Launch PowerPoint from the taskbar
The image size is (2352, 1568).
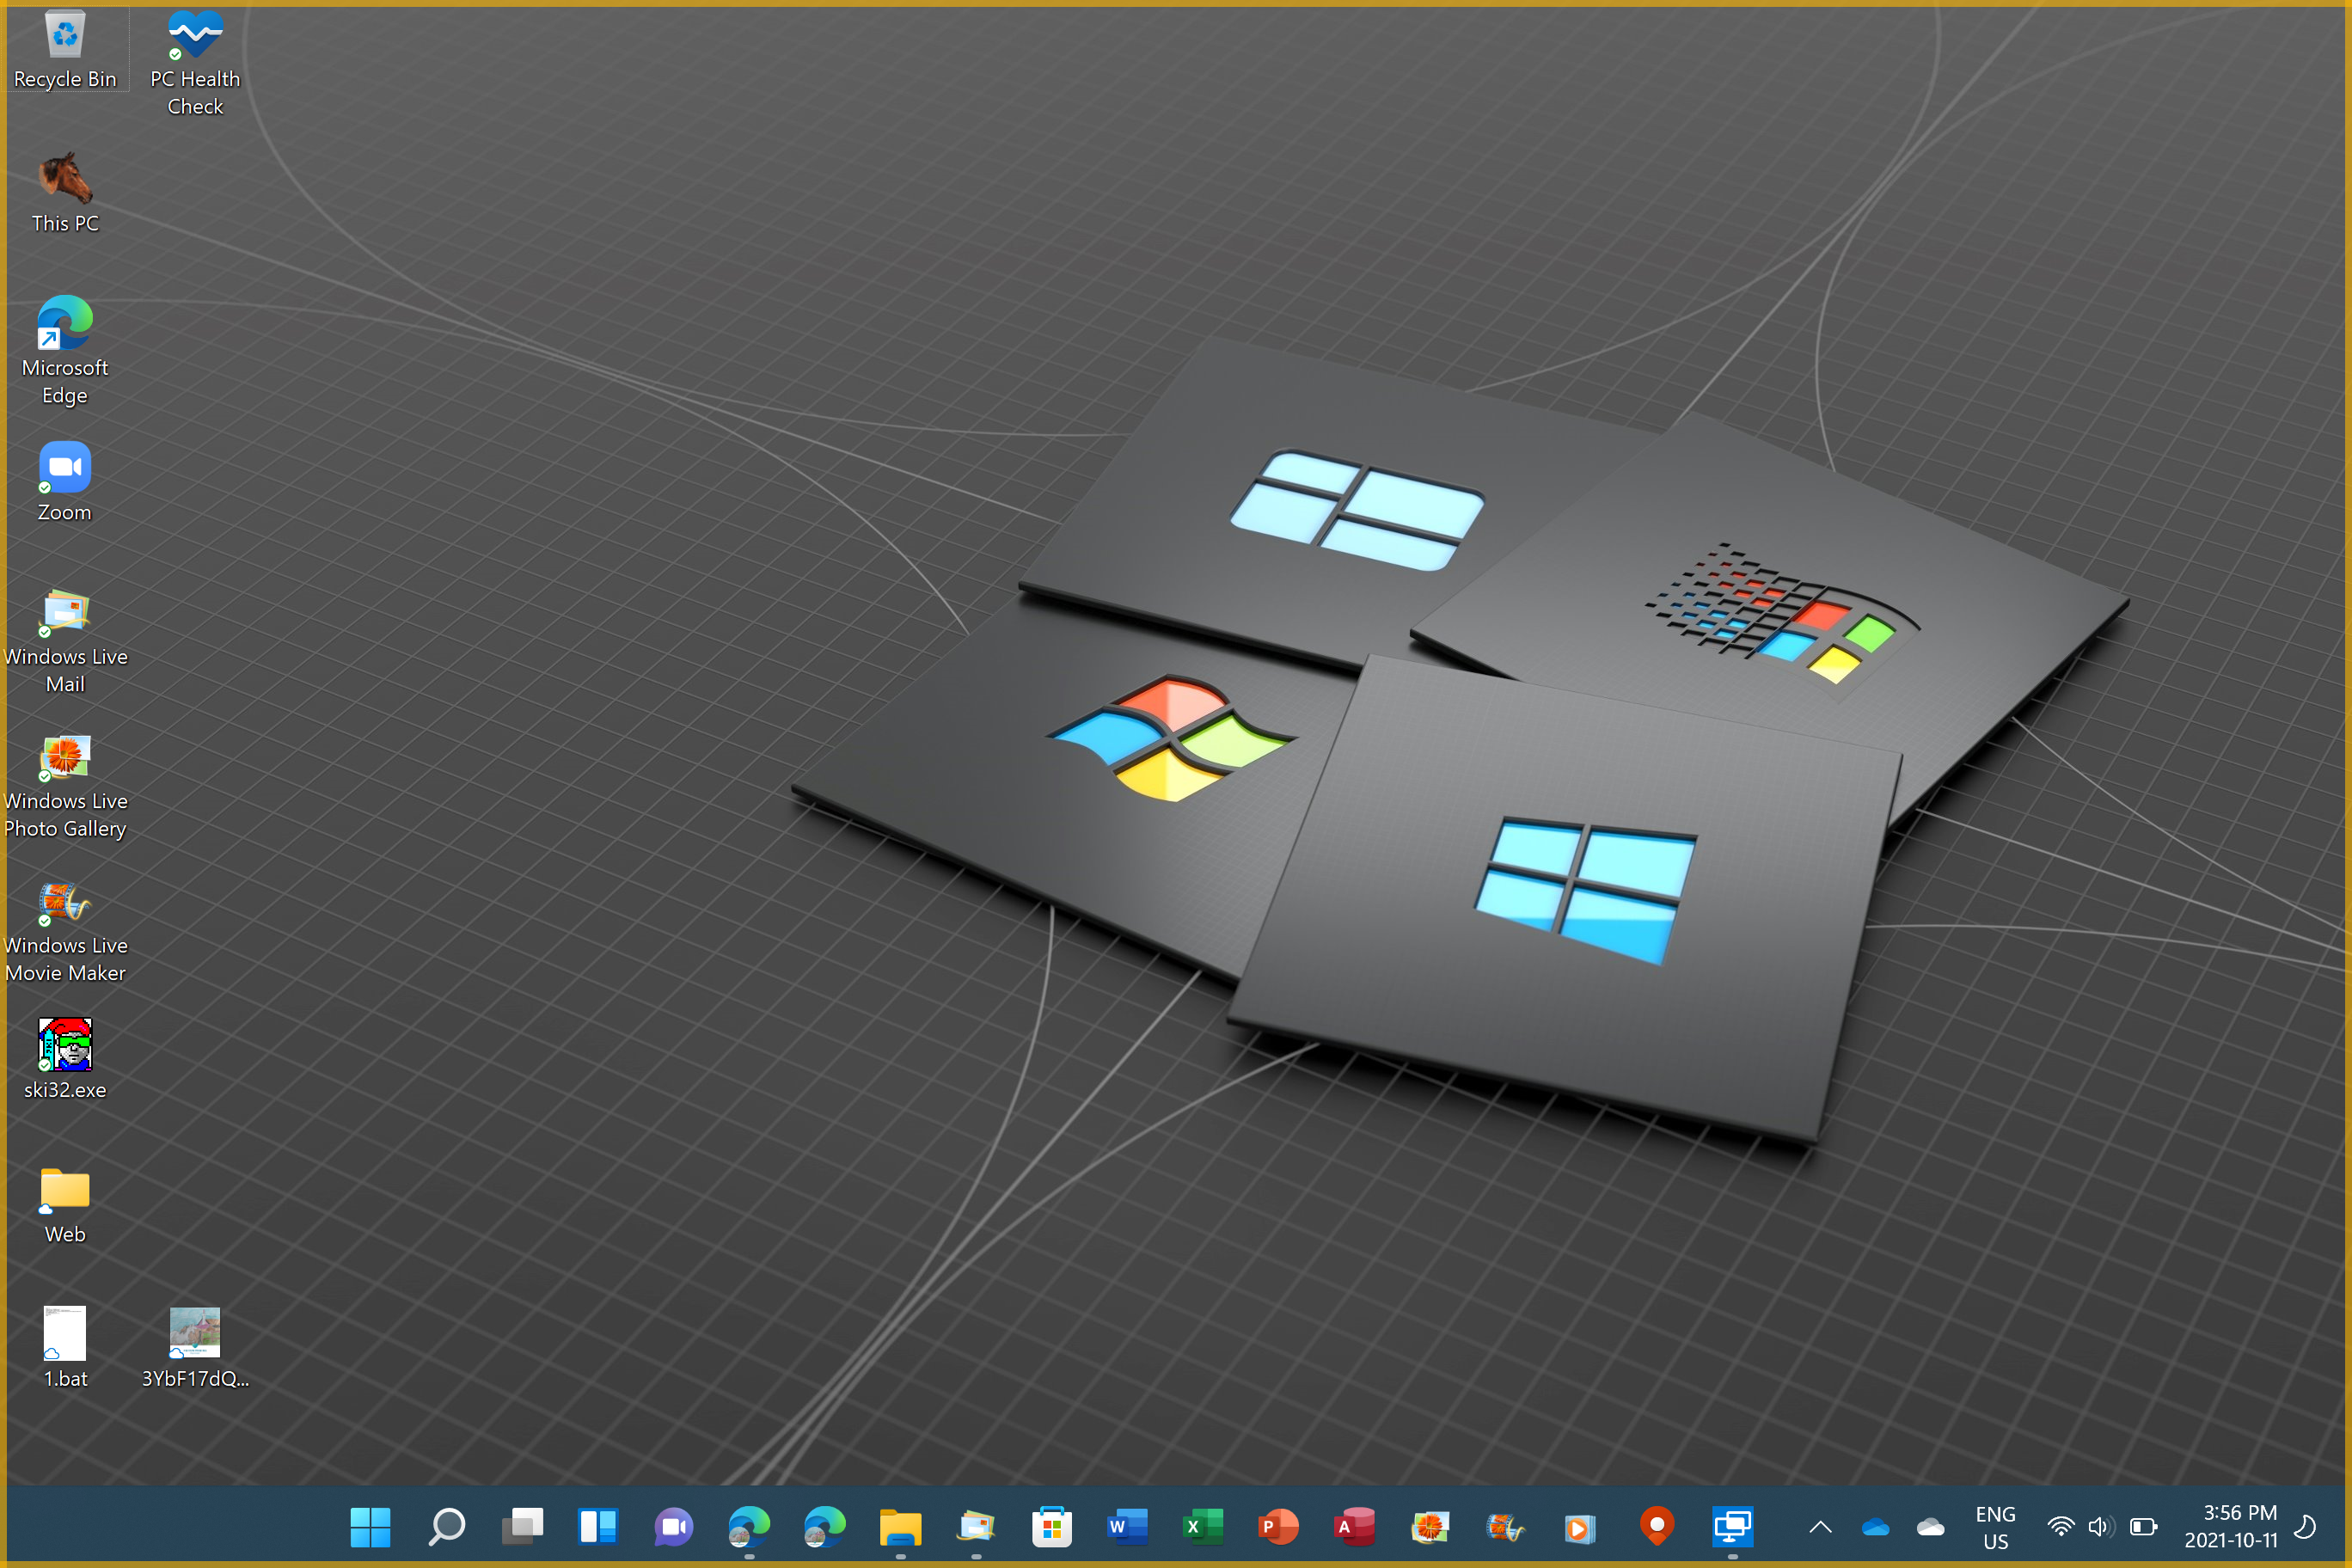tap(1278, 1527)
